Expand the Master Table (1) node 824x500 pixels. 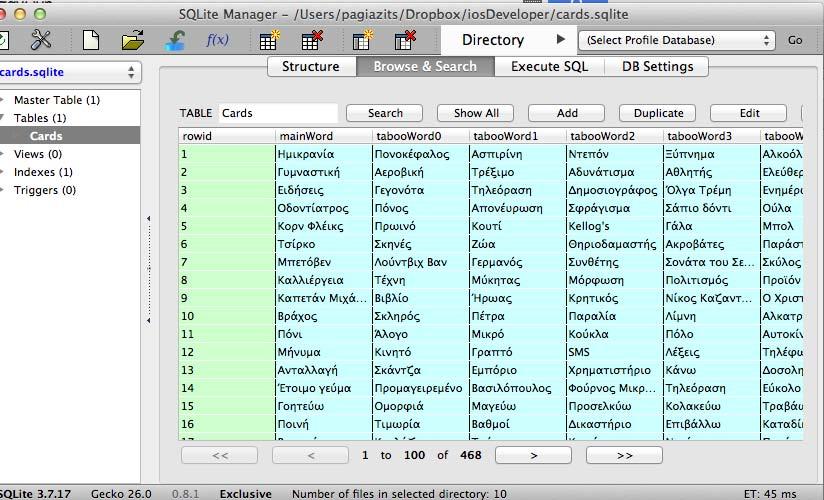(x=3, y=100)
